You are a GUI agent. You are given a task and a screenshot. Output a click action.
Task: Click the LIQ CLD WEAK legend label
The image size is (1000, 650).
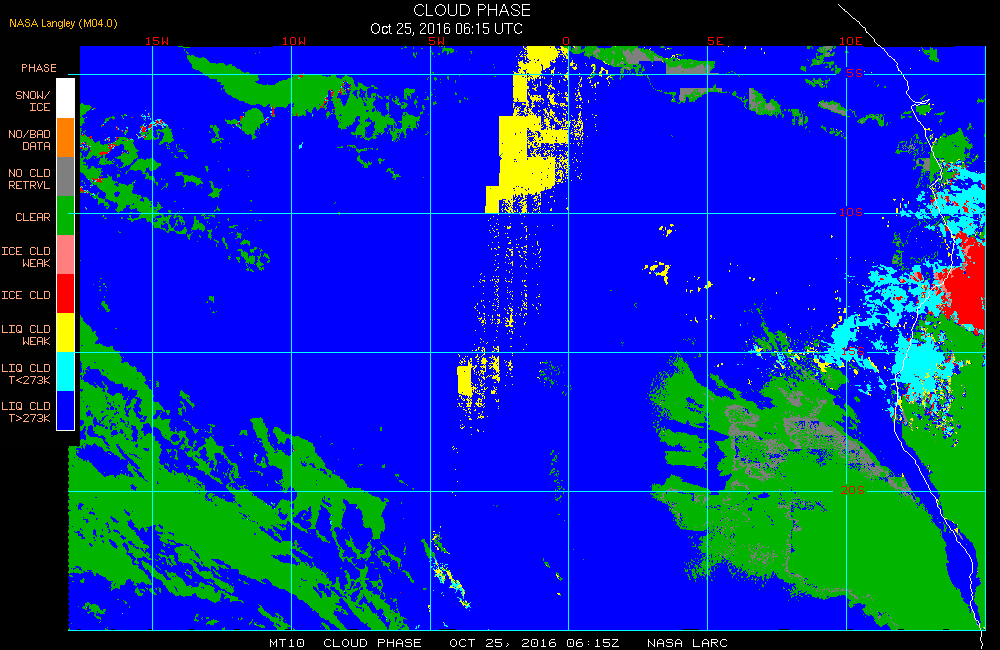[26, 335]
